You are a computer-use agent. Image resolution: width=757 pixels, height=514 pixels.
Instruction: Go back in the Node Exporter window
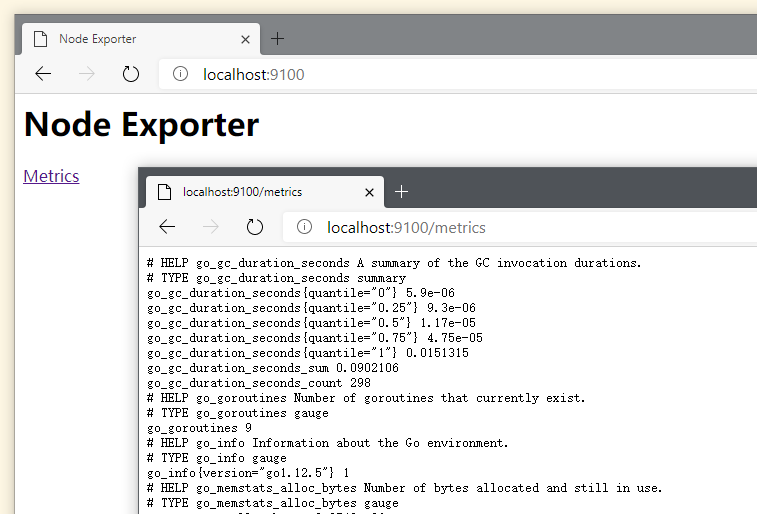click(43, 74)
